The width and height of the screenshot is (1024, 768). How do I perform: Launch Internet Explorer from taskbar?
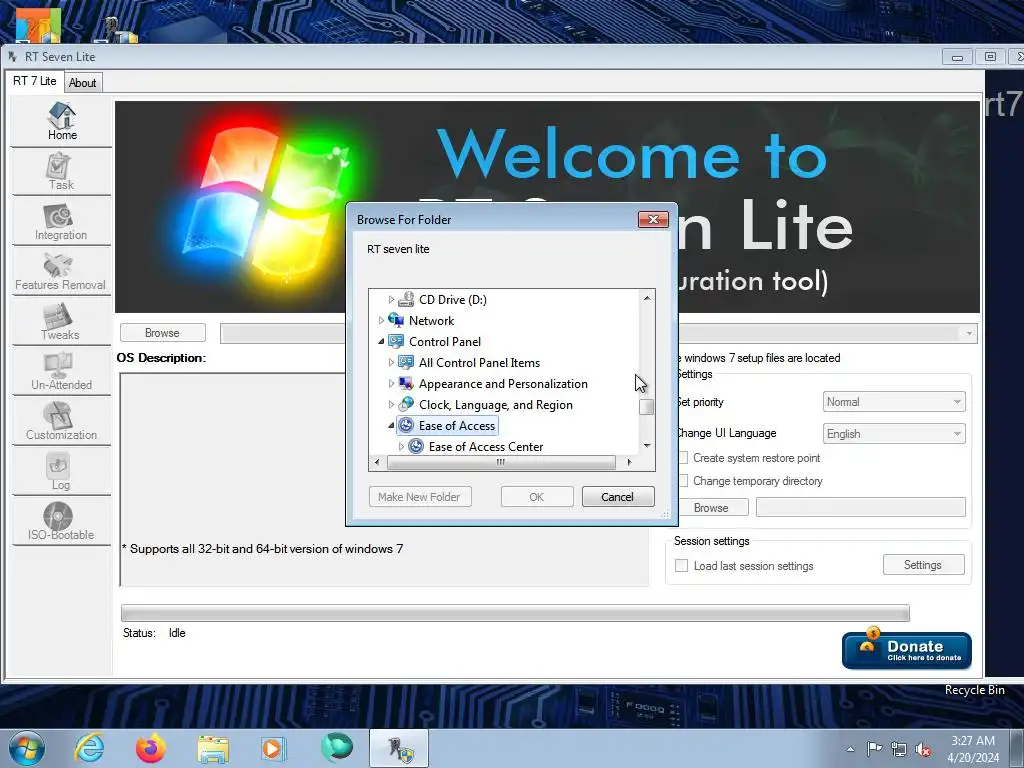point(89,748)
